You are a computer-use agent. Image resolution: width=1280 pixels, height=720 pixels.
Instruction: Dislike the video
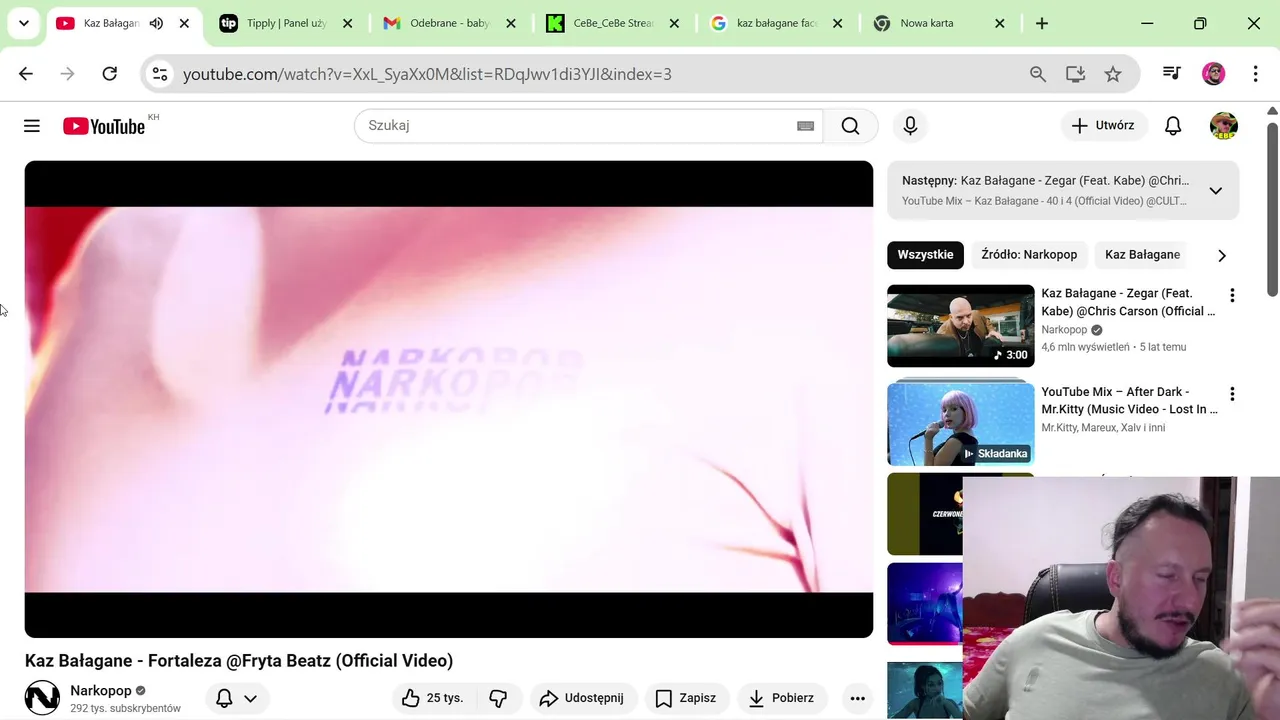[x=498, y=698]
